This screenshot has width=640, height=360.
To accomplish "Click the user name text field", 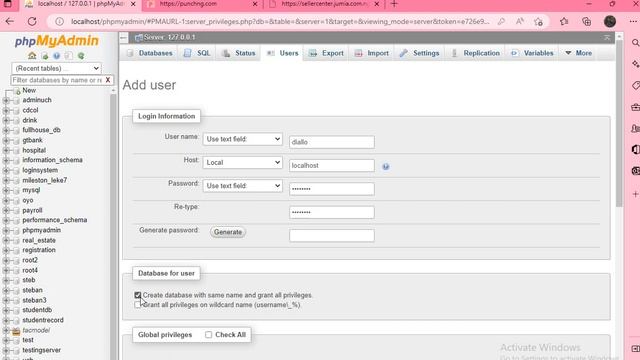I will 331,142.
